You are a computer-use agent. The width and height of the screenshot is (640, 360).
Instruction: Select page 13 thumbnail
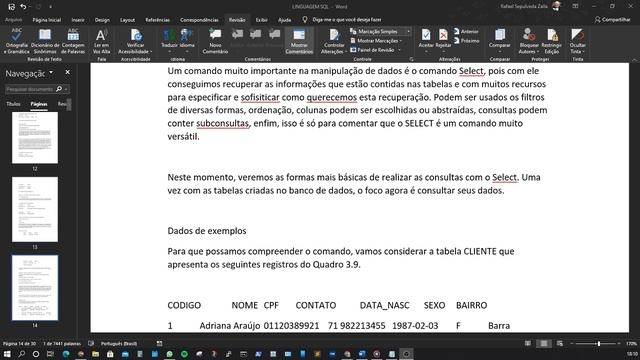[35, 209]
